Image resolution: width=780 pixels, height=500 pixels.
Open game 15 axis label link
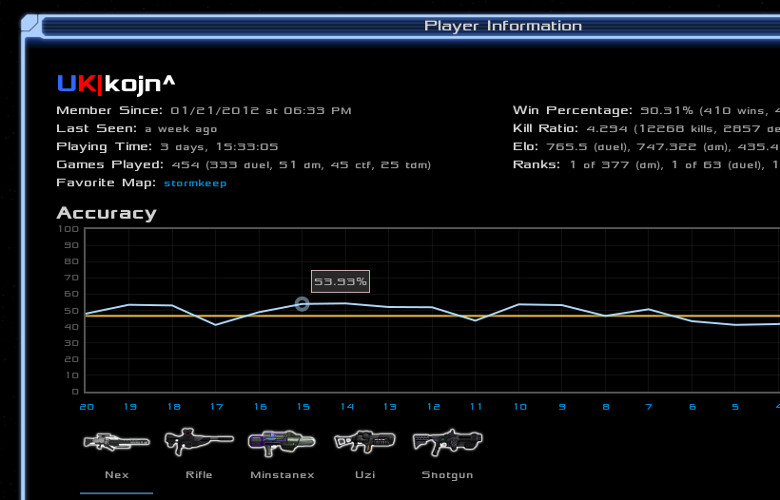click(303, 407)
